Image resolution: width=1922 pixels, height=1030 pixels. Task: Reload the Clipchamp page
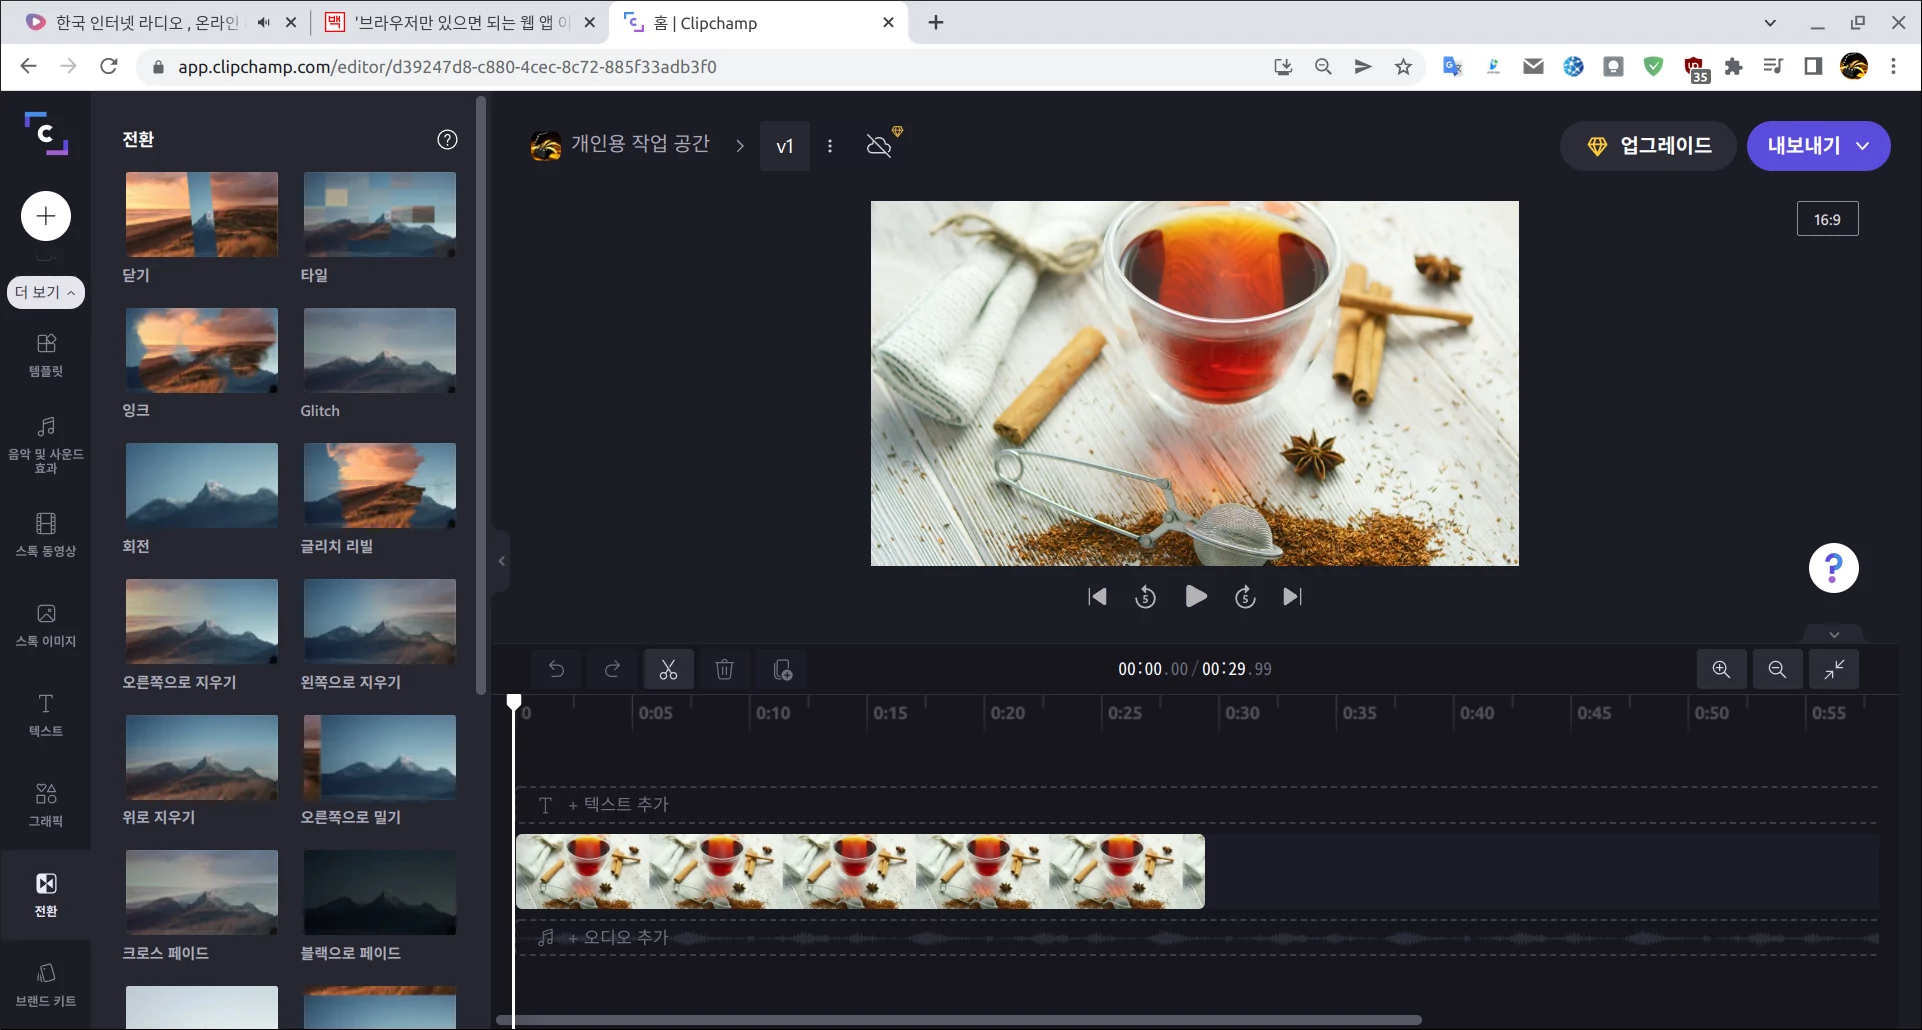click(109, 67)
